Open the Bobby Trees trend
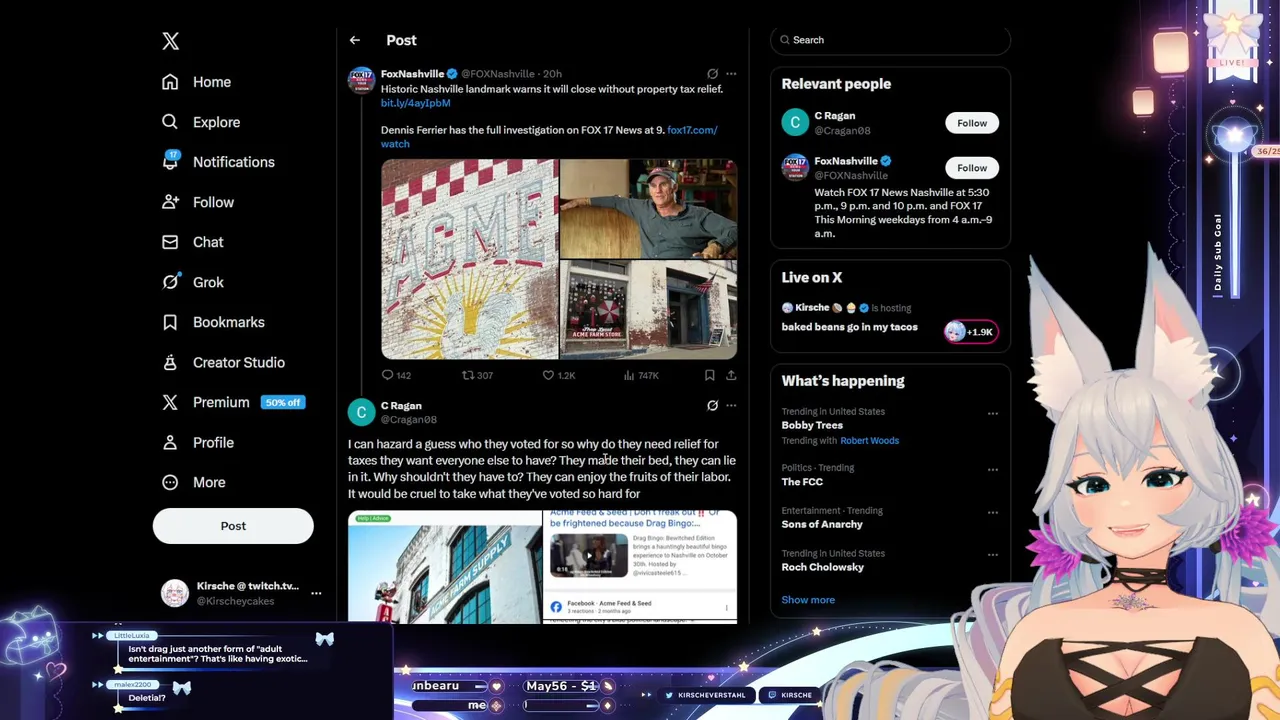Viewport: 1280px width, 720px height. (x=812, y=425)
